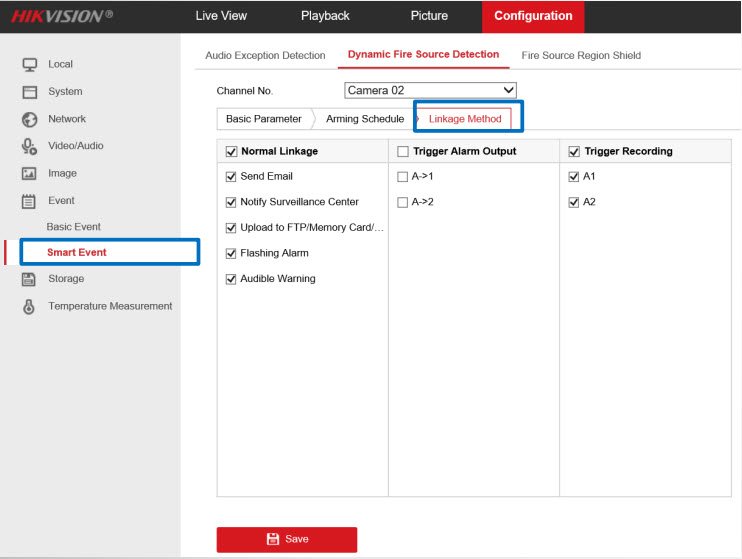742x559 pixels.
Task: Click the Hikvision logo
Action: pos(62,16)
